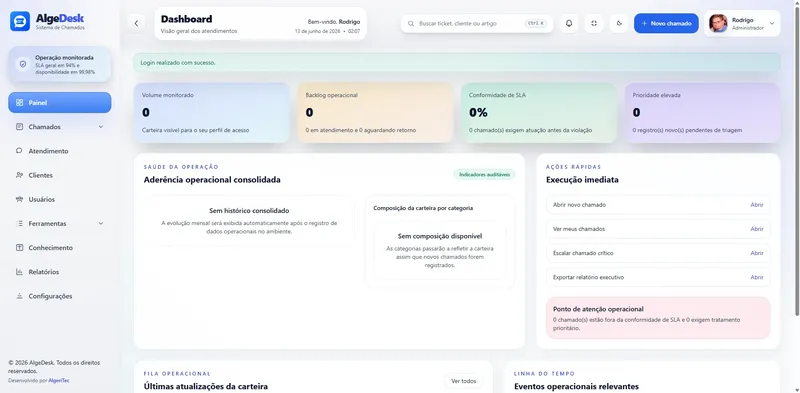Expand the Chamados submenu chevron

click(101, 127)
